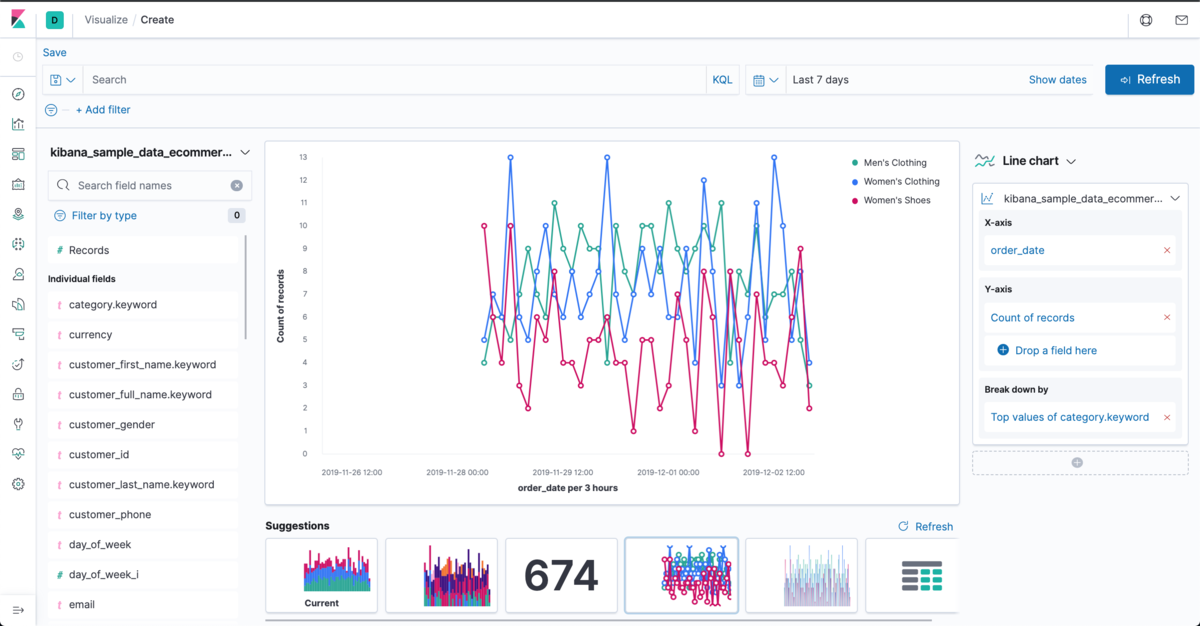
Task: Focus the Search field names input
Action: coord(150,185)
